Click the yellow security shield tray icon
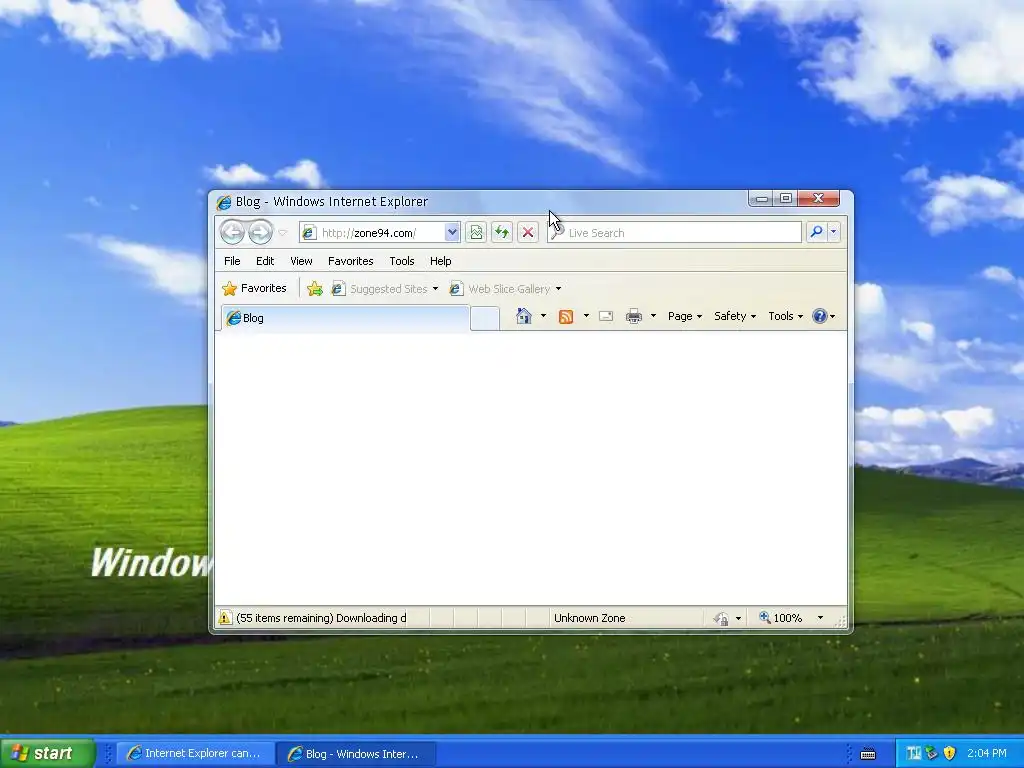This screenshot has height=768, width=1024. 950,754
